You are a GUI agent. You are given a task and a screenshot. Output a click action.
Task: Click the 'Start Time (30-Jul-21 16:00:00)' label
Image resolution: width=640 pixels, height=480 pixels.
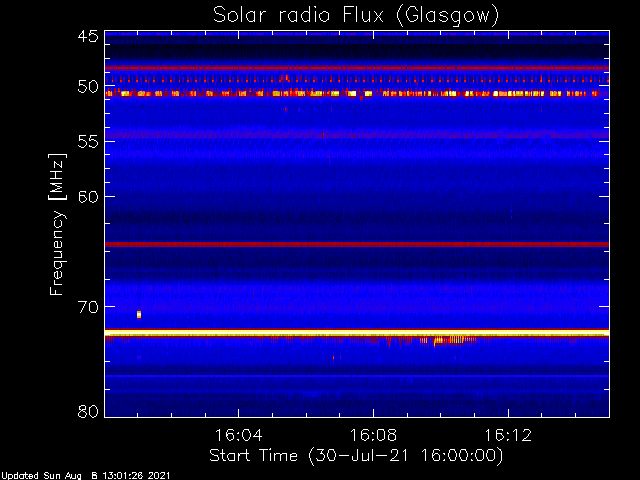click(356, 455)
